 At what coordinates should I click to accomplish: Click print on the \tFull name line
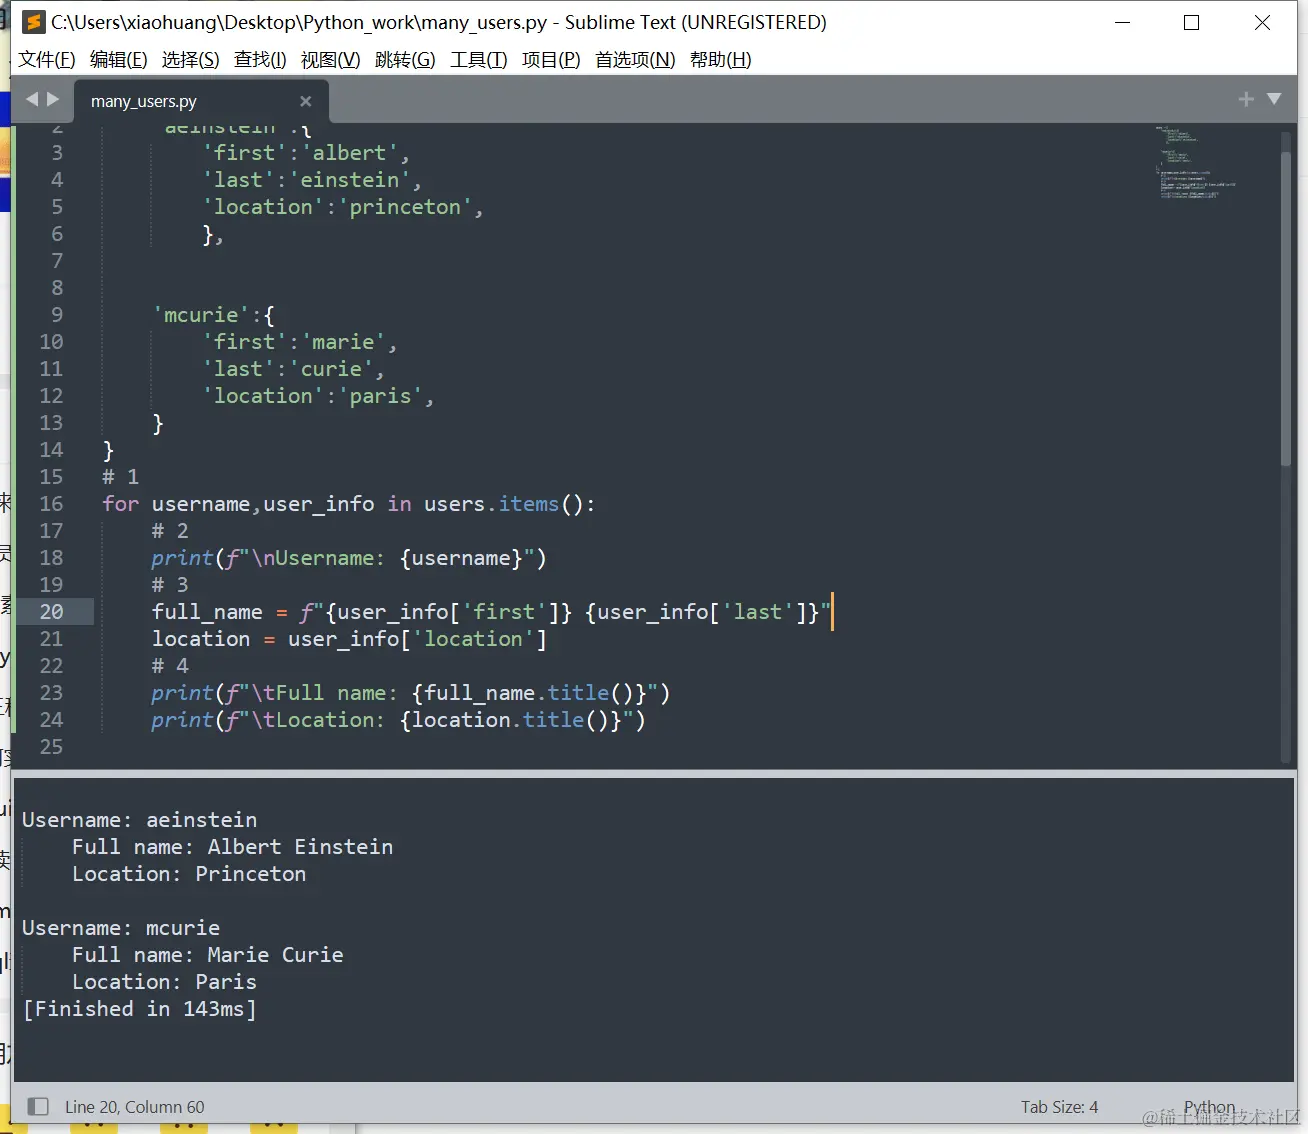click(x=182, y=693)
